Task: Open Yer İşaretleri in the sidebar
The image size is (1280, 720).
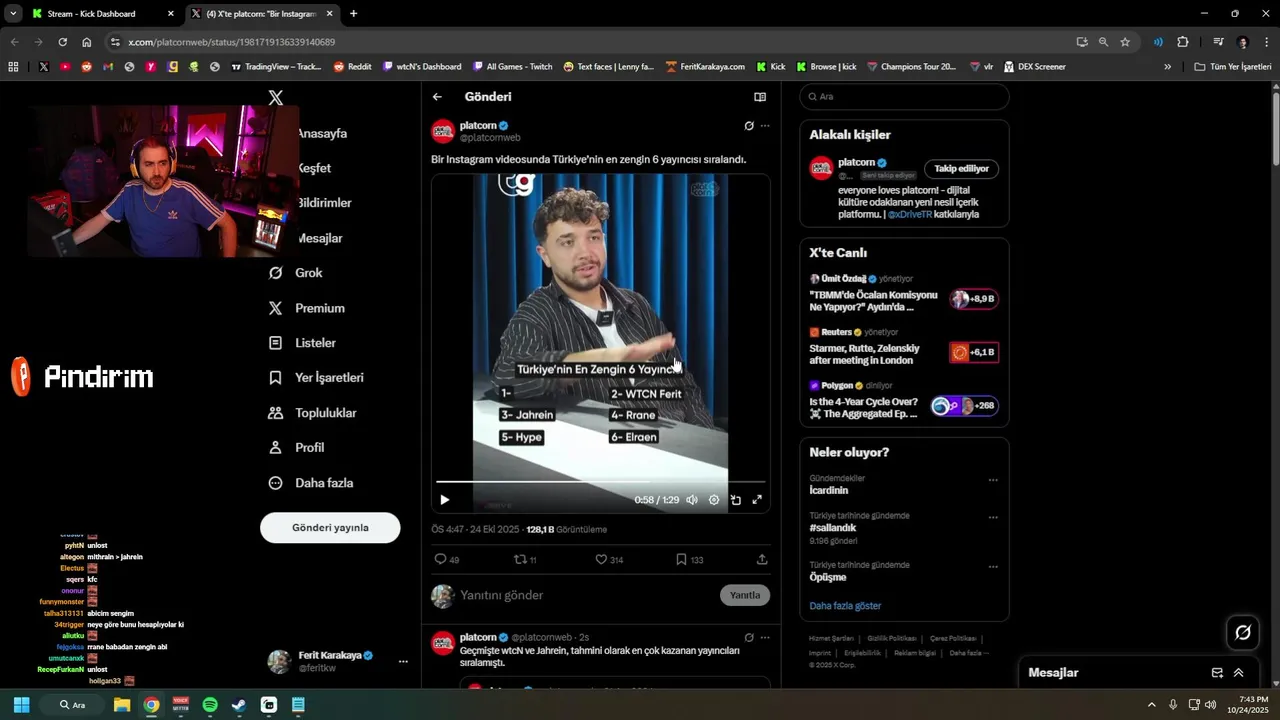Action: [316, 378]
